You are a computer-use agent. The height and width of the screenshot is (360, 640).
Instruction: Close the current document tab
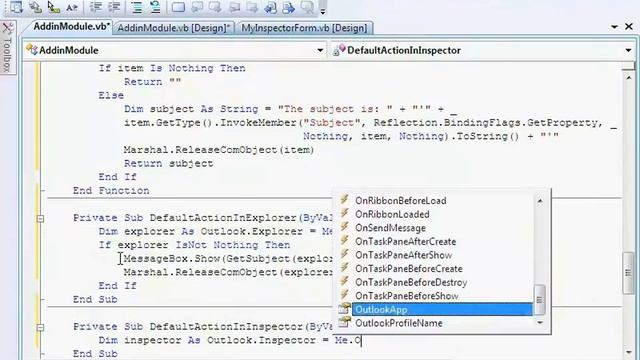pos(629,27)
